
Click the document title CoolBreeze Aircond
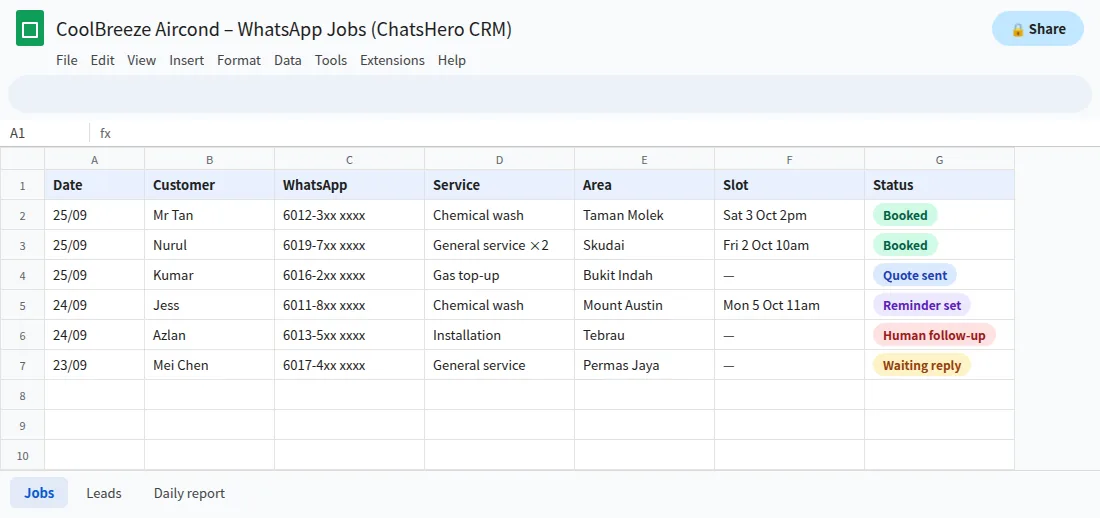click(x=283, y=29)
